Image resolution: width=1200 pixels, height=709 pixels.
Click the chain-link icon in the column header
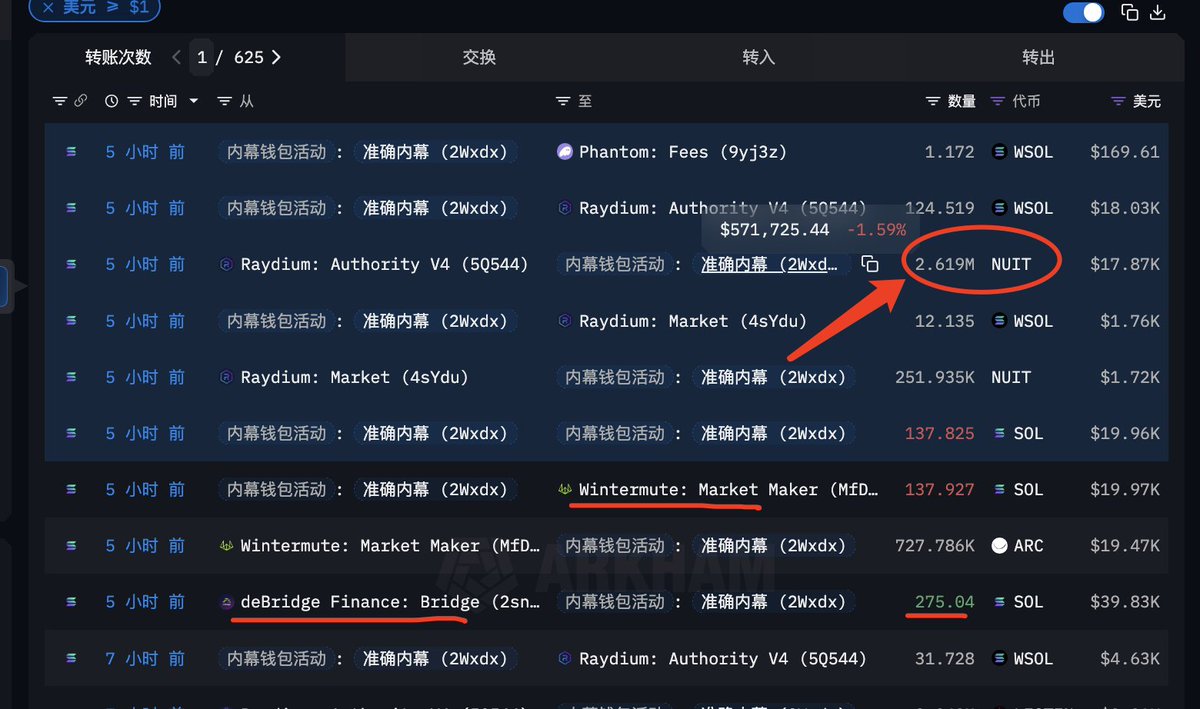(81, 101)
